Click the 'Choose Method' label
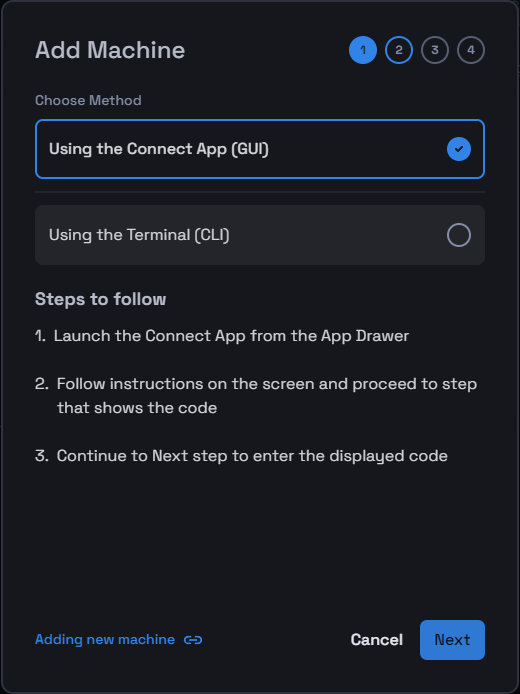520x694 pixels. tap(89, 100)
